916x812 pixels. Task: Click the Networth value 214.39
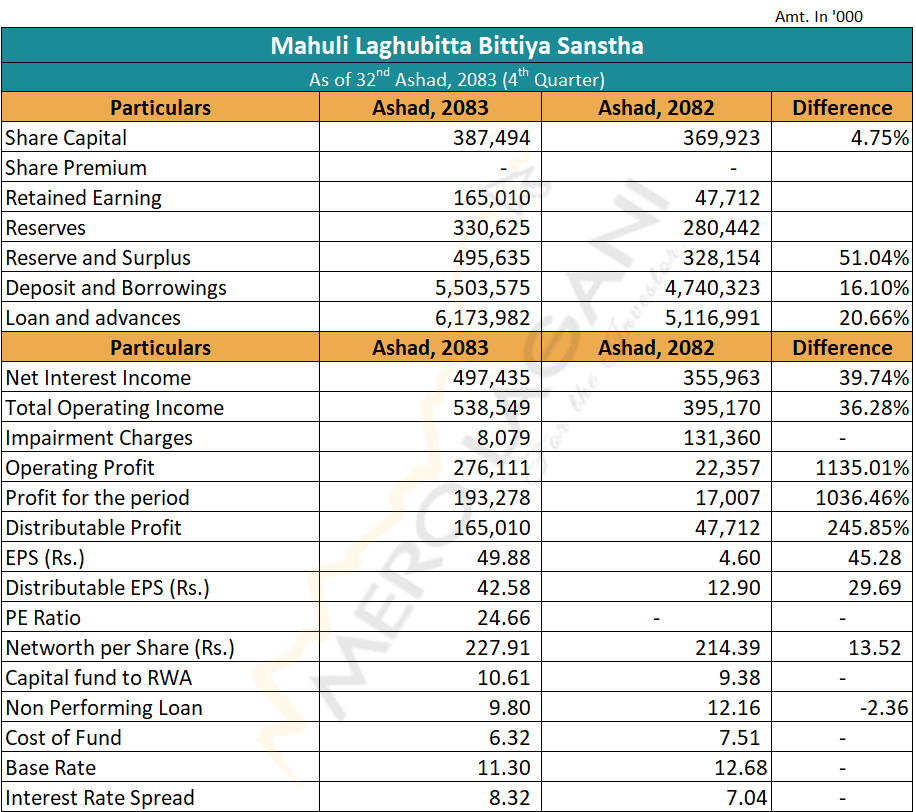click(727, 648)
